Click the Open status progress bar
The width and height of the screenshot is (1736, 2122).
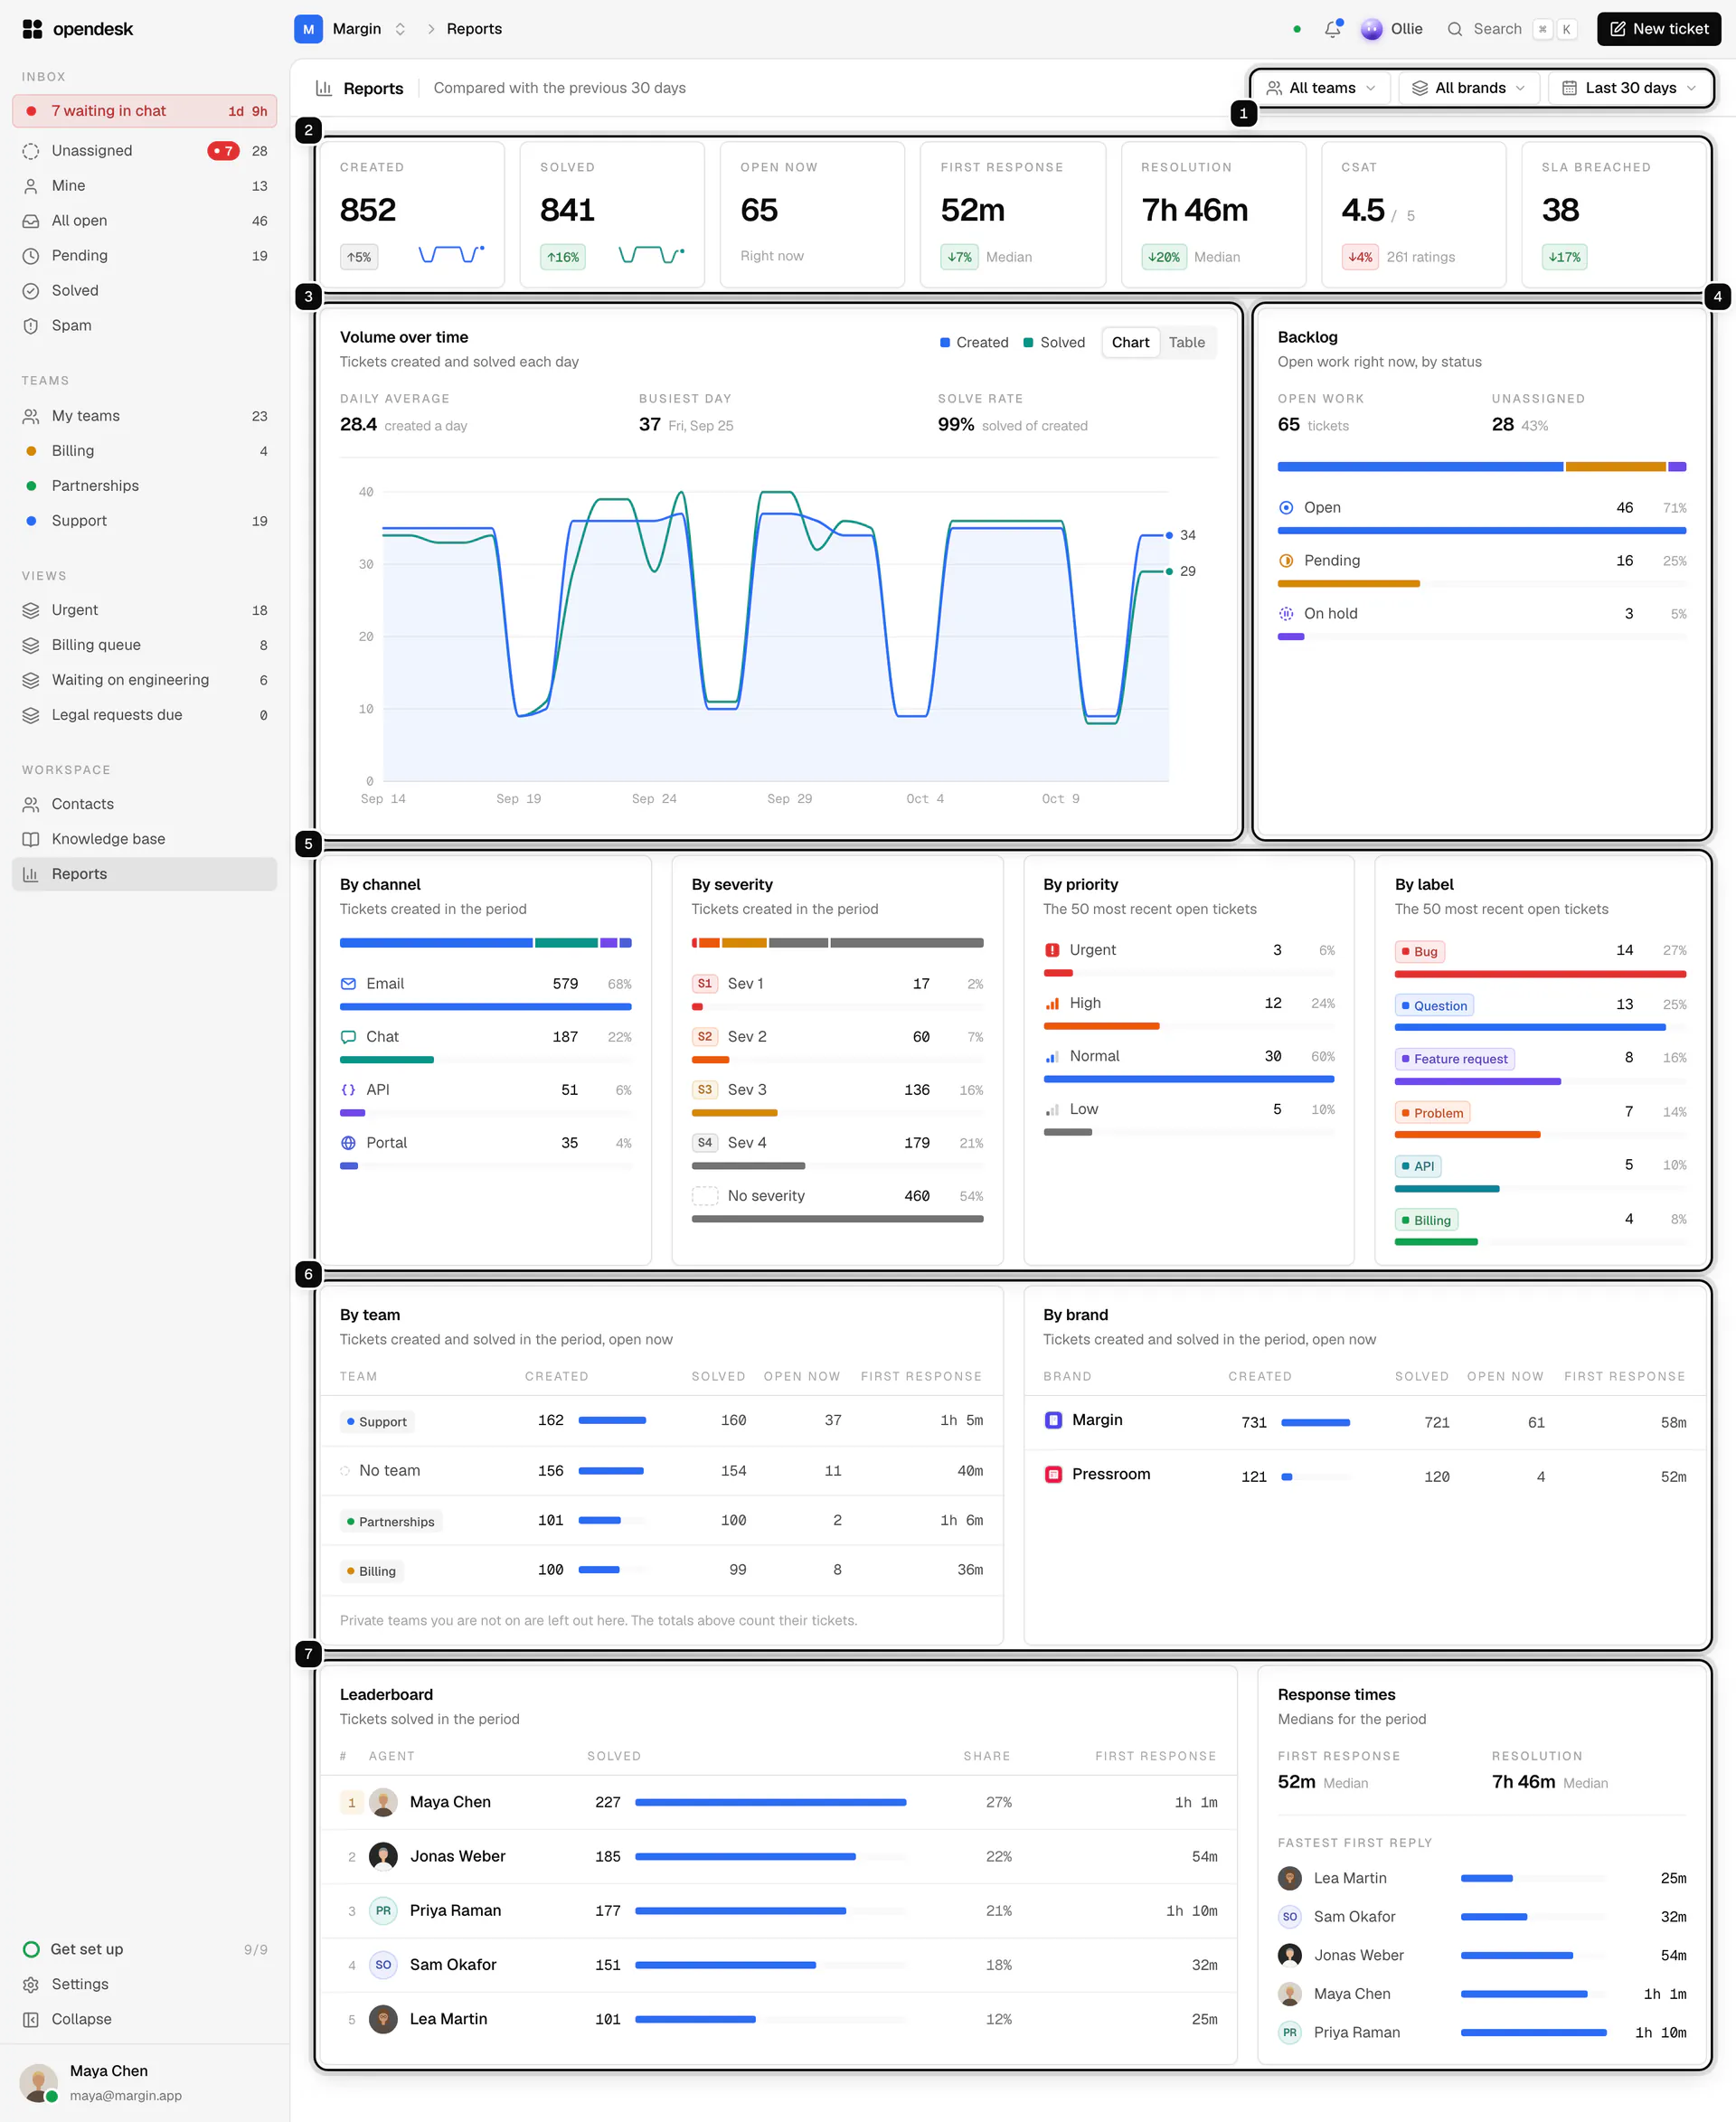(1481, 531)
